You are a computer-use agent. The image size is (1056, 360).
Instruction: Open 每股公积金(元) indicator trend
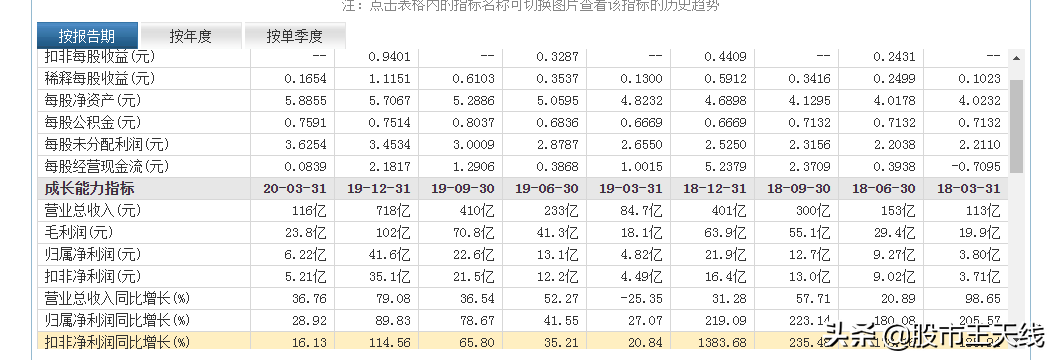coord(92,122)
